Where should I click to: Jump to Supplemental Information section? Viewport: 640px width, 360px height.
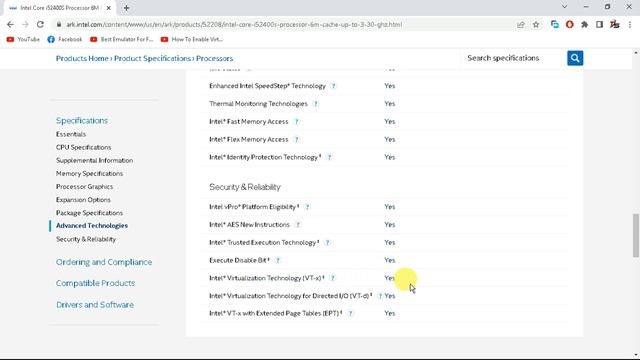[x=94, y=160]
